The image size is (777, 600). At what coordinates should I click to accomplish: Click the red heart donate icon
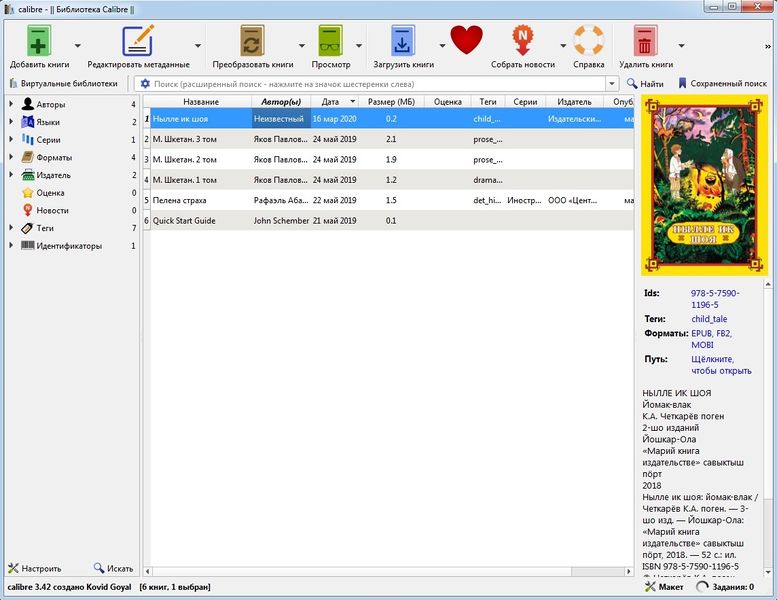(466, 40)
